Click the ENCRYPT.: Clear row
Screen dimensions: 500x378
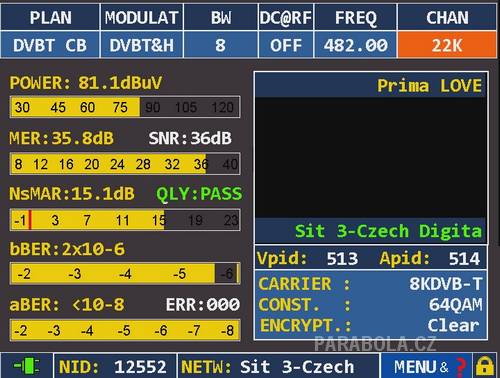click(371, 325)
